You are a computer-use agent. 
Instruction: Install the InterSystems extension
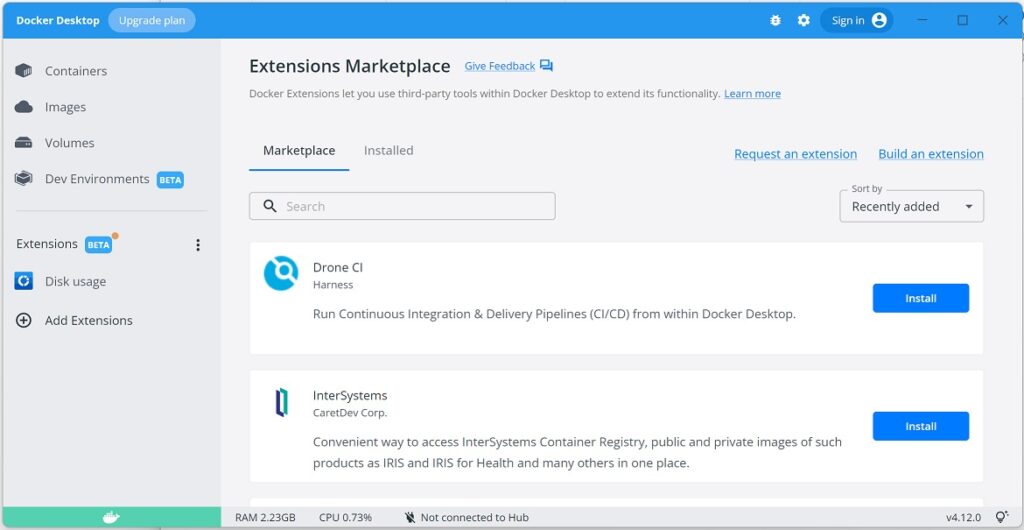point(921,426)
